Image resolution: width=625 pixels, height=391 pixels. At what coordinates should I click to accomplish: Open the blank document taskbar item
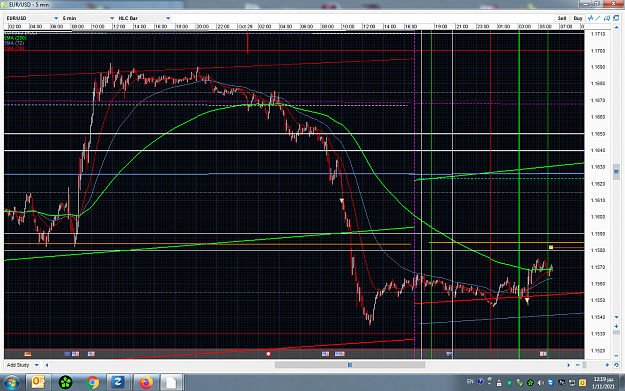(x=171, y=383)
